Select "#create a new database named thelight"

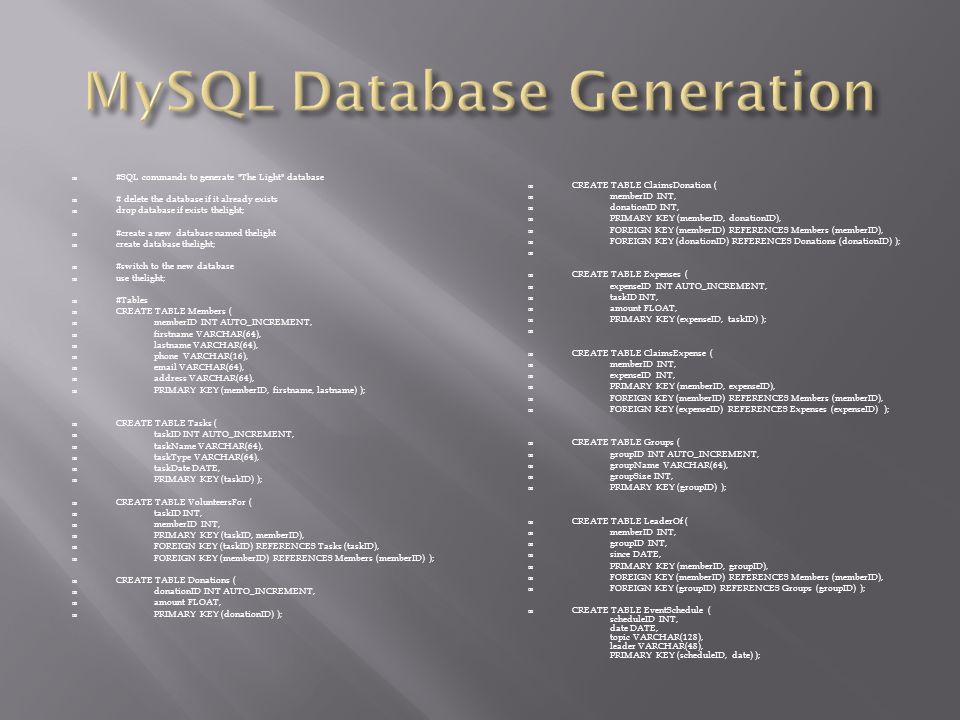(x=196, y=233)
